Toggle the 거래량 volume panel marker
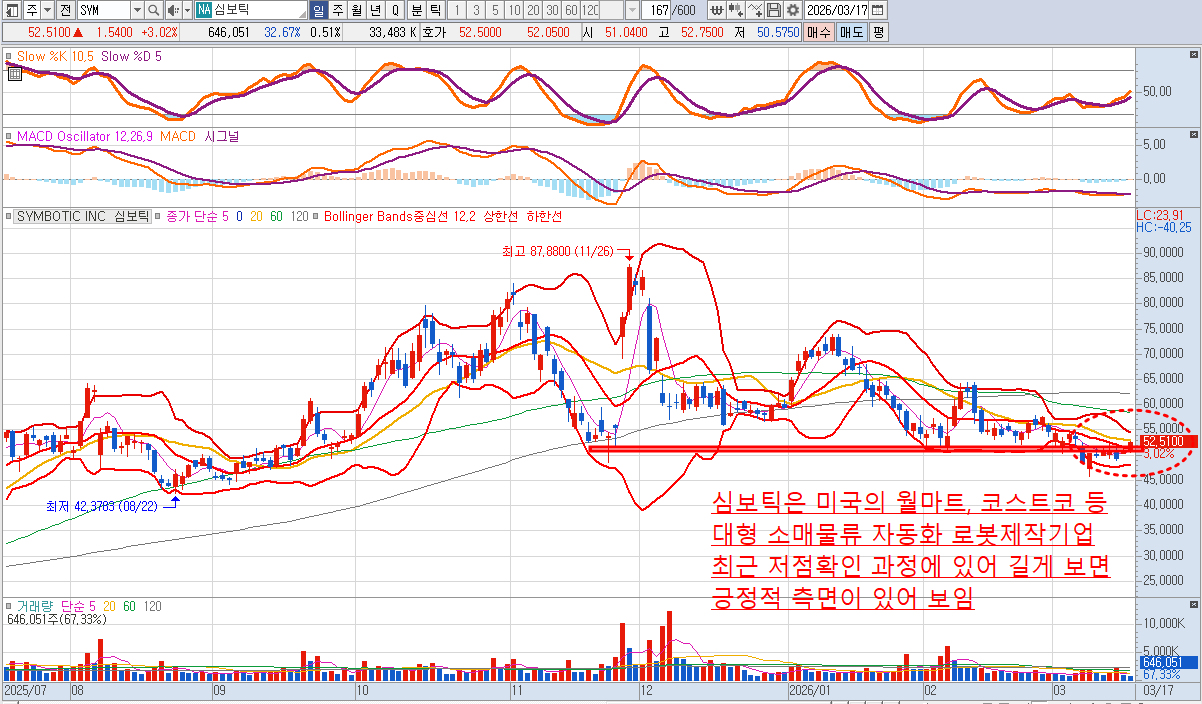The height and width of the screenshot is (704, 1202). pyautogui.click(x=9, y=606)
